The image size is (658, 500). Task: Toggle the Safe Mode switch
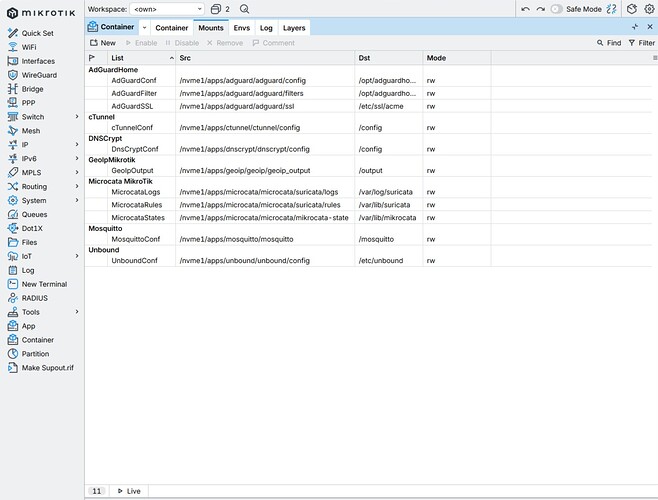(556, 9)
